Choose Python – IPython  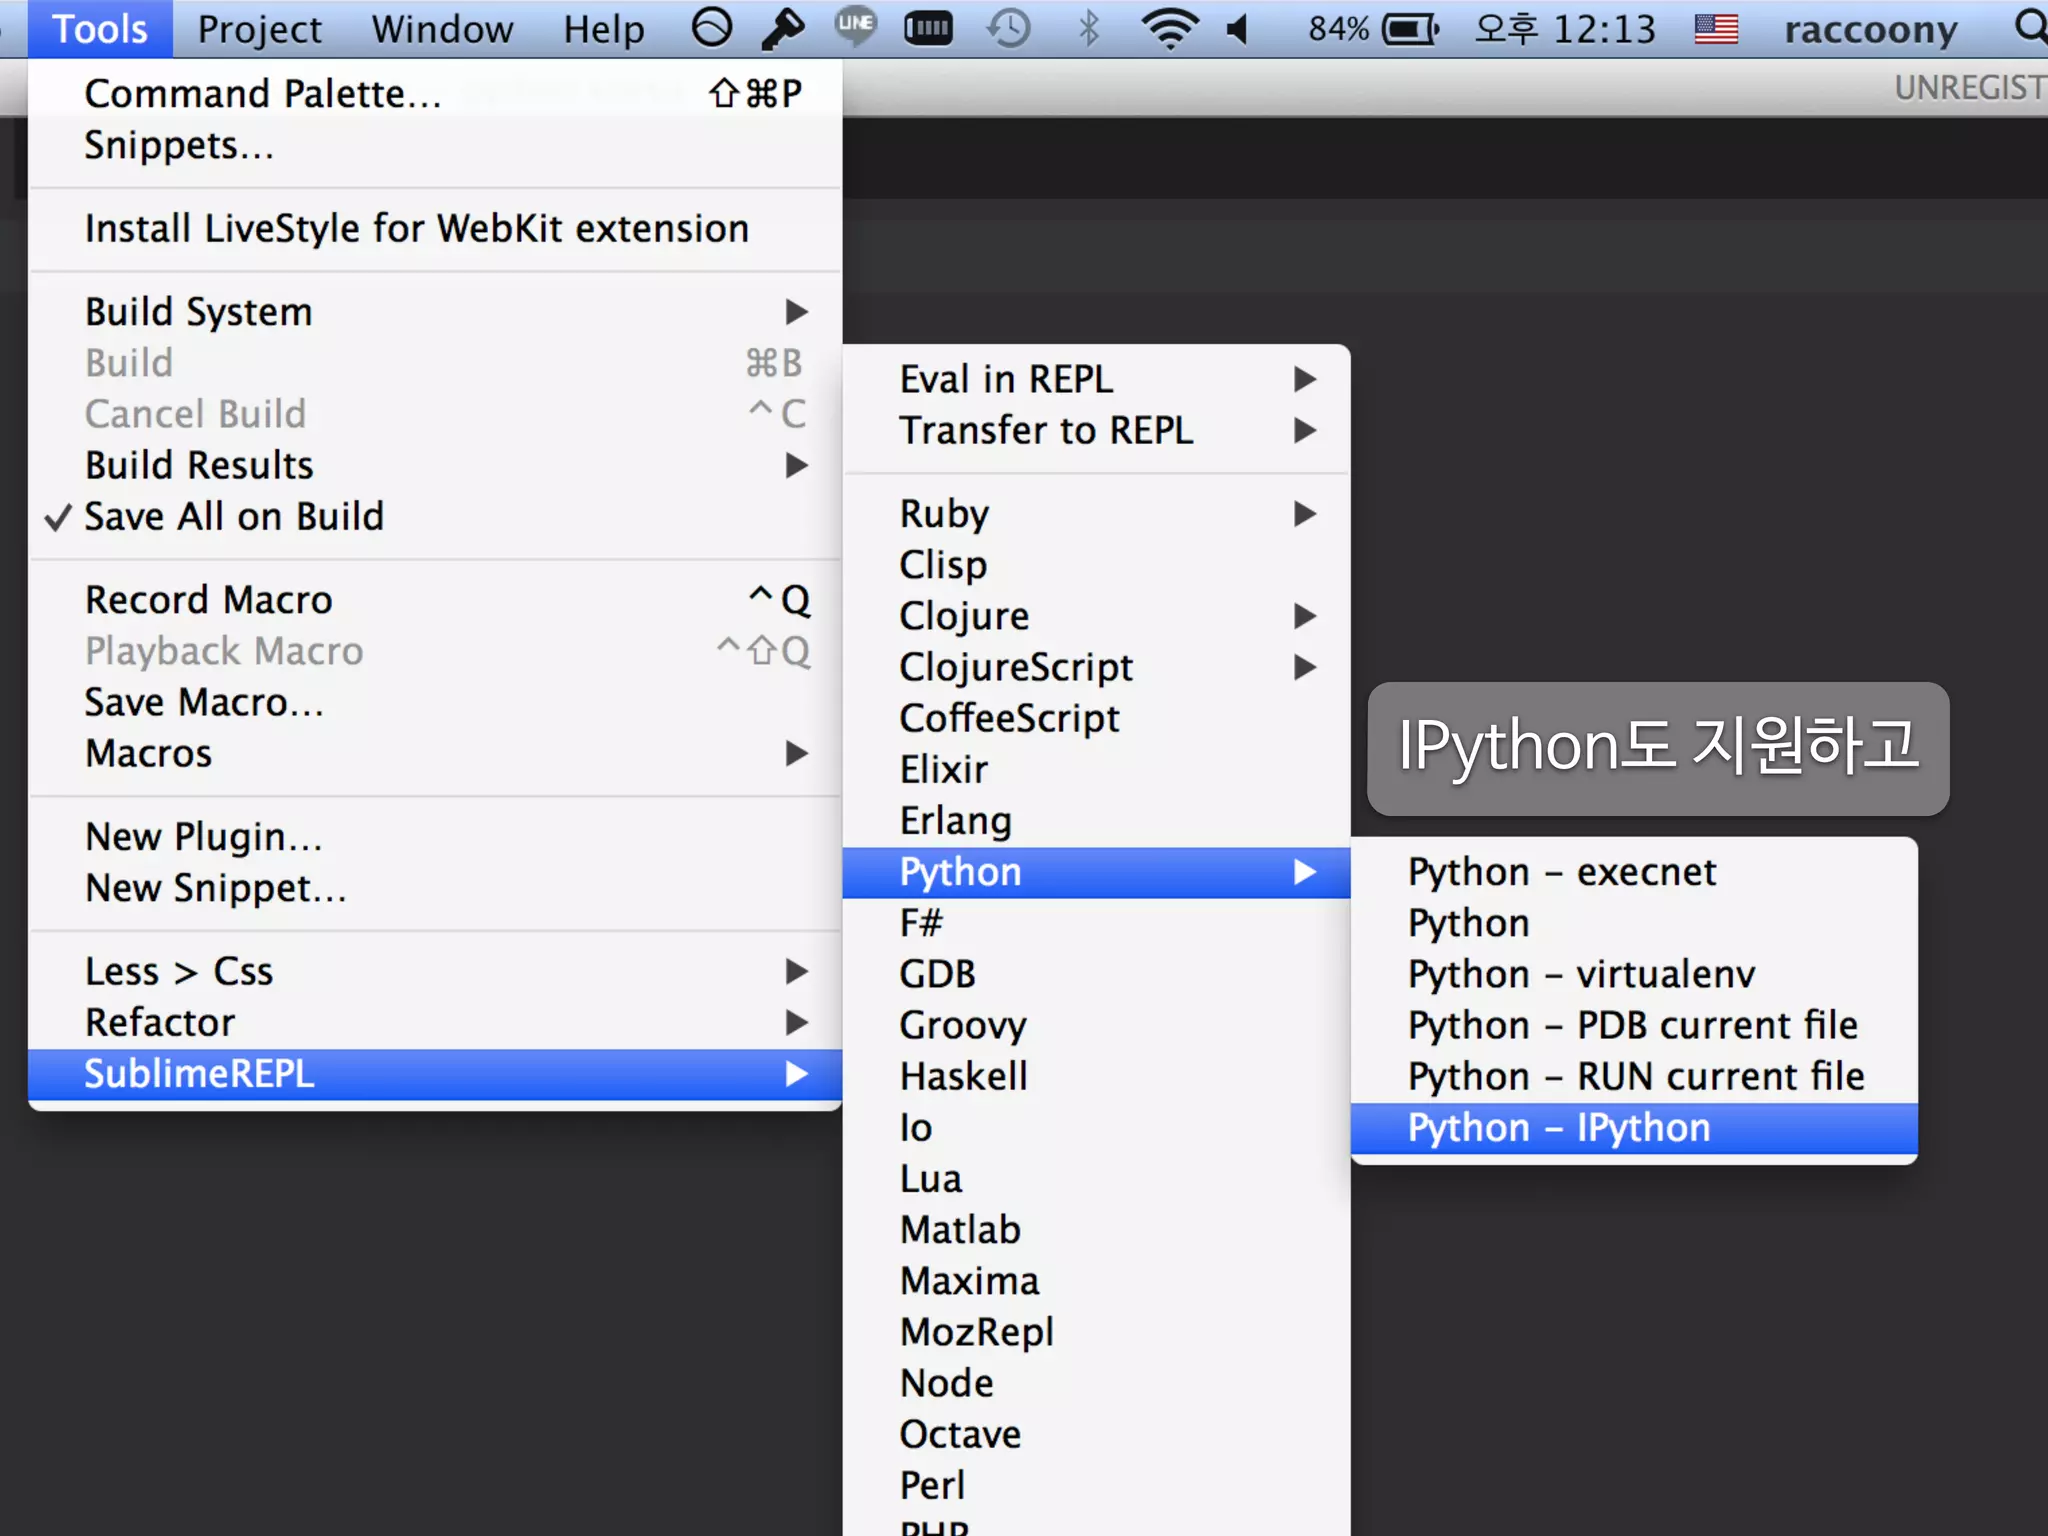point(1634,1128)
